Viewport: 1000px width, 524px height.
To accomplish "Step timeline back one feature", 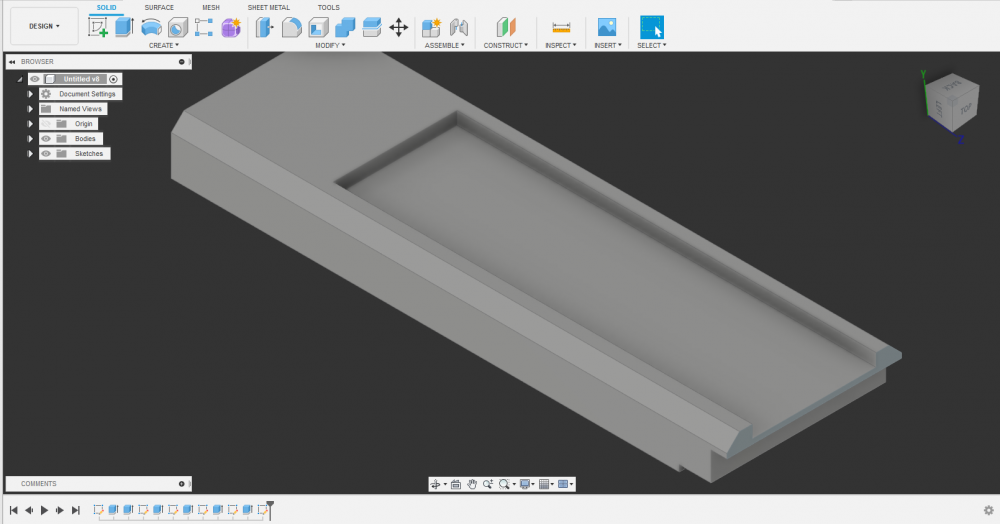I will (29, 510).
